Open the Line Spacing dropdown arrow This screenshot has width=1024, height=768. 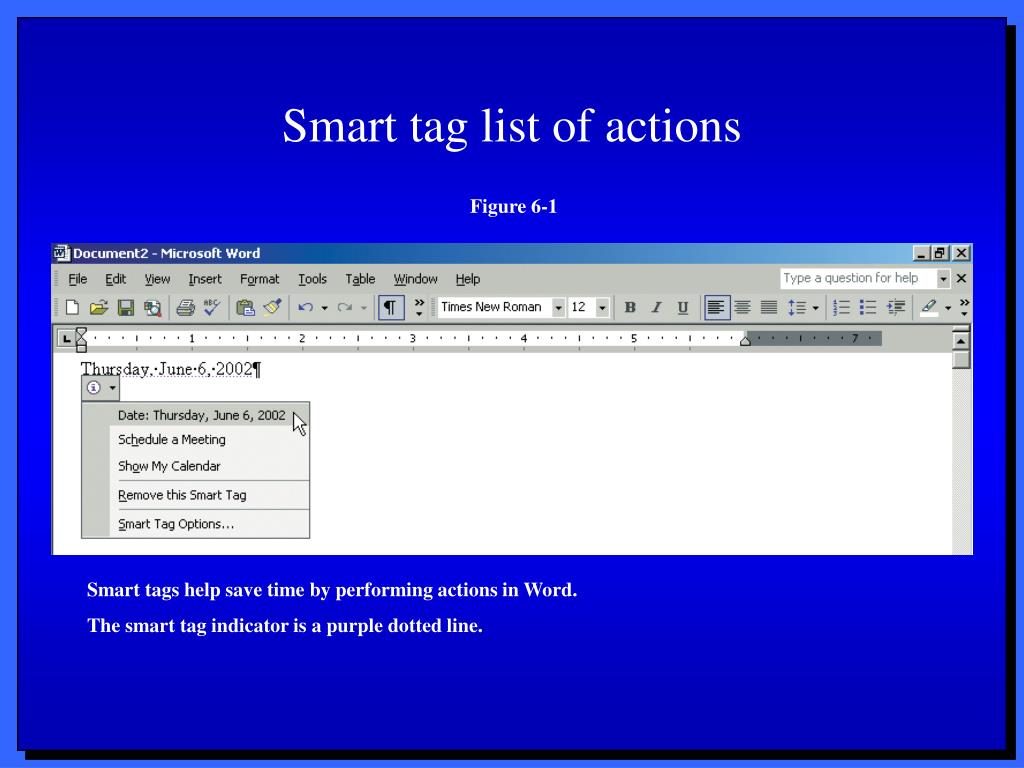(x=816, y=308)
